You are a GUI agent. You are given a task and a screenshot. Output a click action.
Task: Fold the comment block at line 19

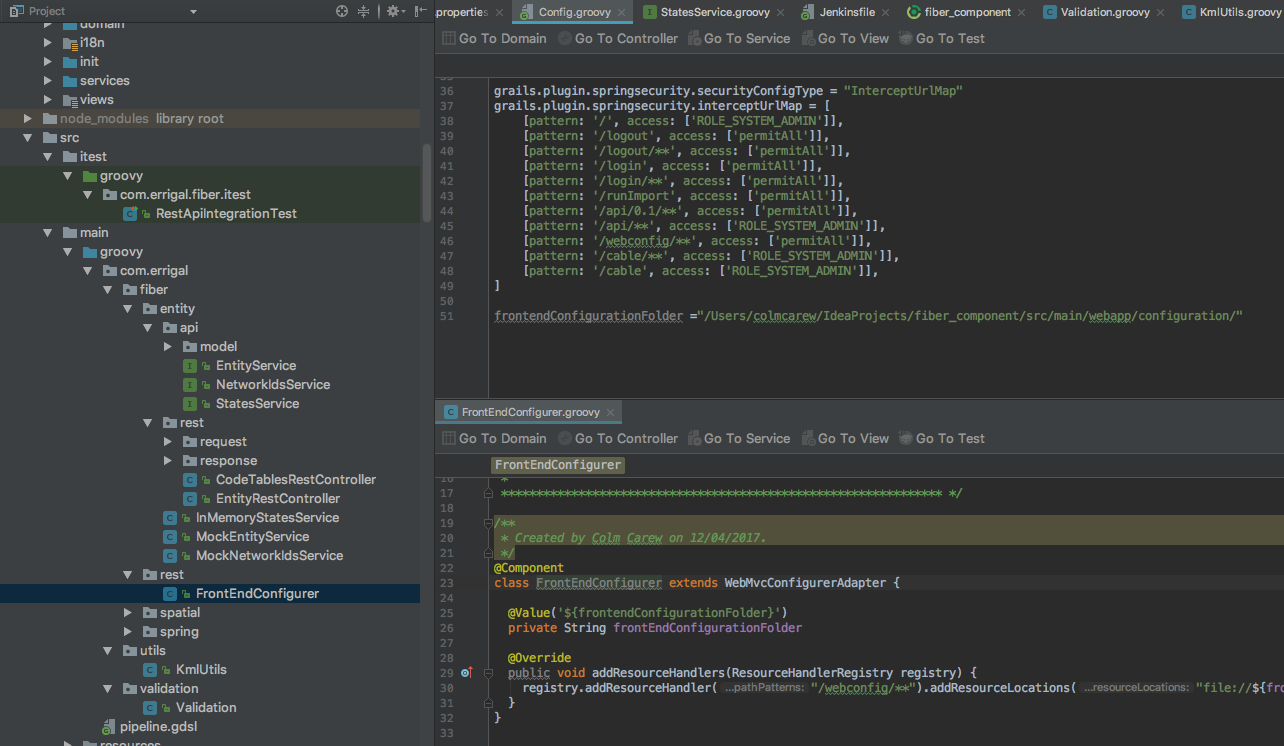click(488, 523)
